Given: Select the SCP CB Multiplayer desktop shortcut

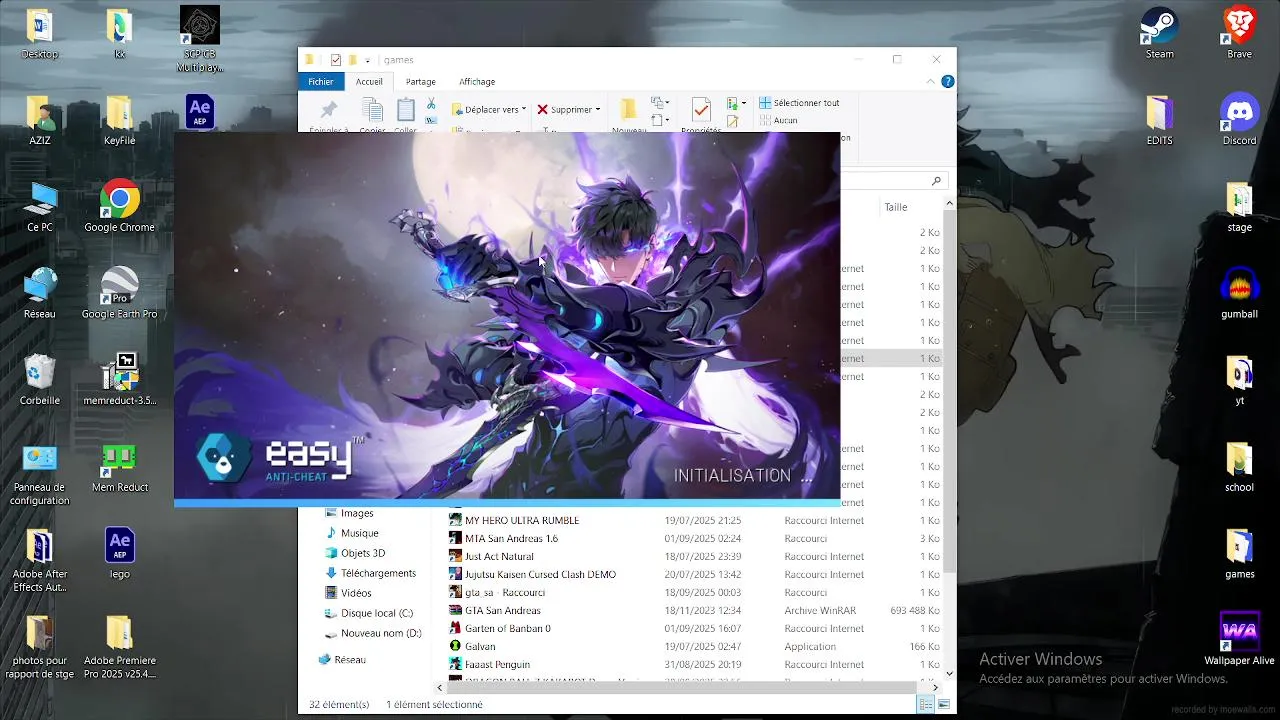Looking at the screenshot, I should 200,40.
